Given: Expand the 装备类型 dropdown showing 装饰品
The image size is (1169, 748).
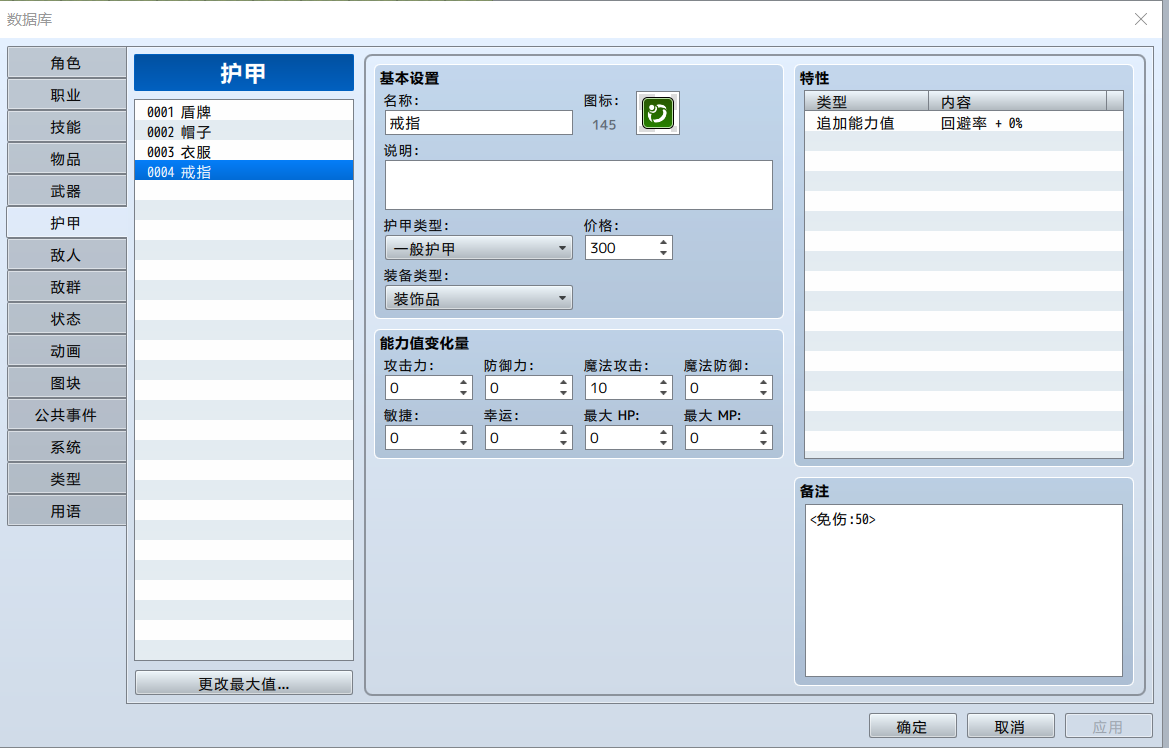Looking at the screenshot, I should (479, 298).
